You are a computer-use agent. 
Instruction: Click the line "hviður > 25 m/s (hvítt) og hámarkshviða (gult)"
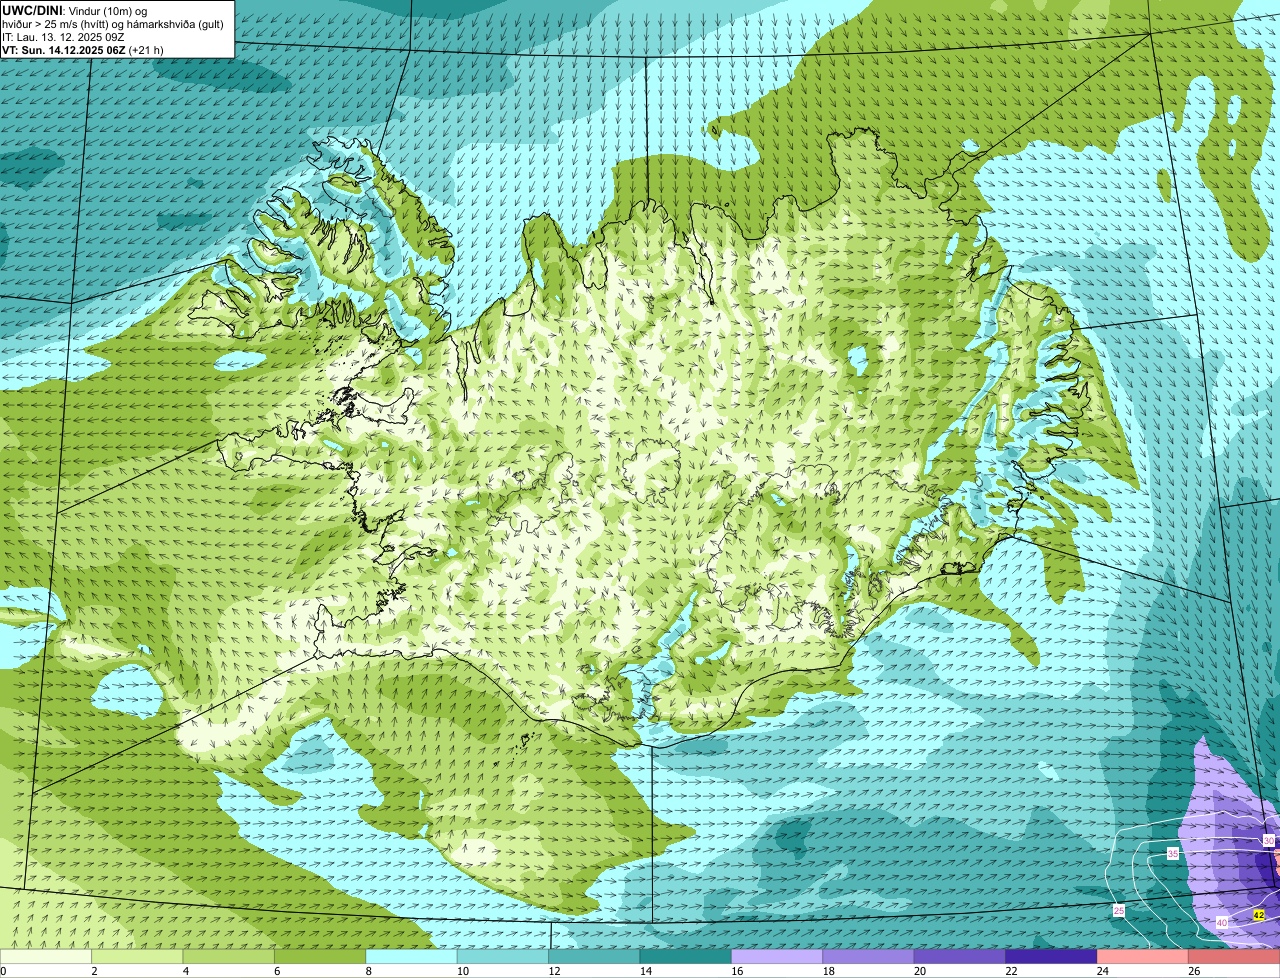(x=115, y=24)
